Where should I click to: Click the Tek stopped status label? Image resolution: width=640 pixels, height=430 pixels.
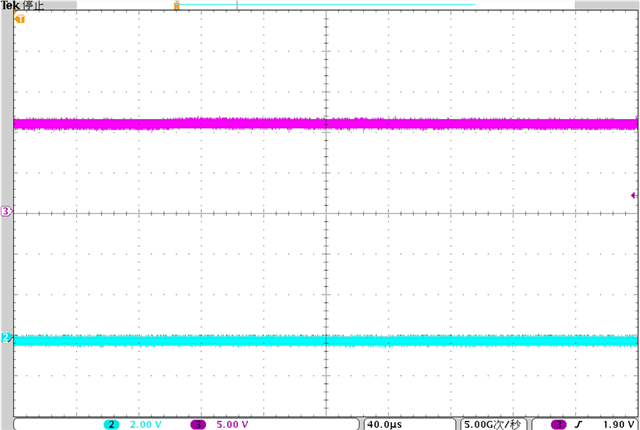point(22,6)
